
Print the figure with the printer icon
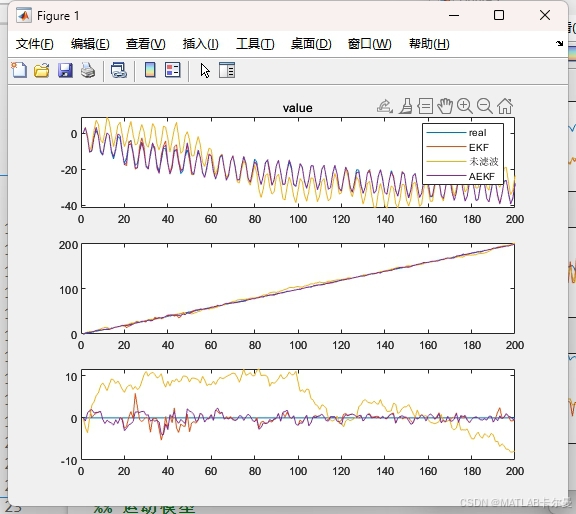pos(88,70)
